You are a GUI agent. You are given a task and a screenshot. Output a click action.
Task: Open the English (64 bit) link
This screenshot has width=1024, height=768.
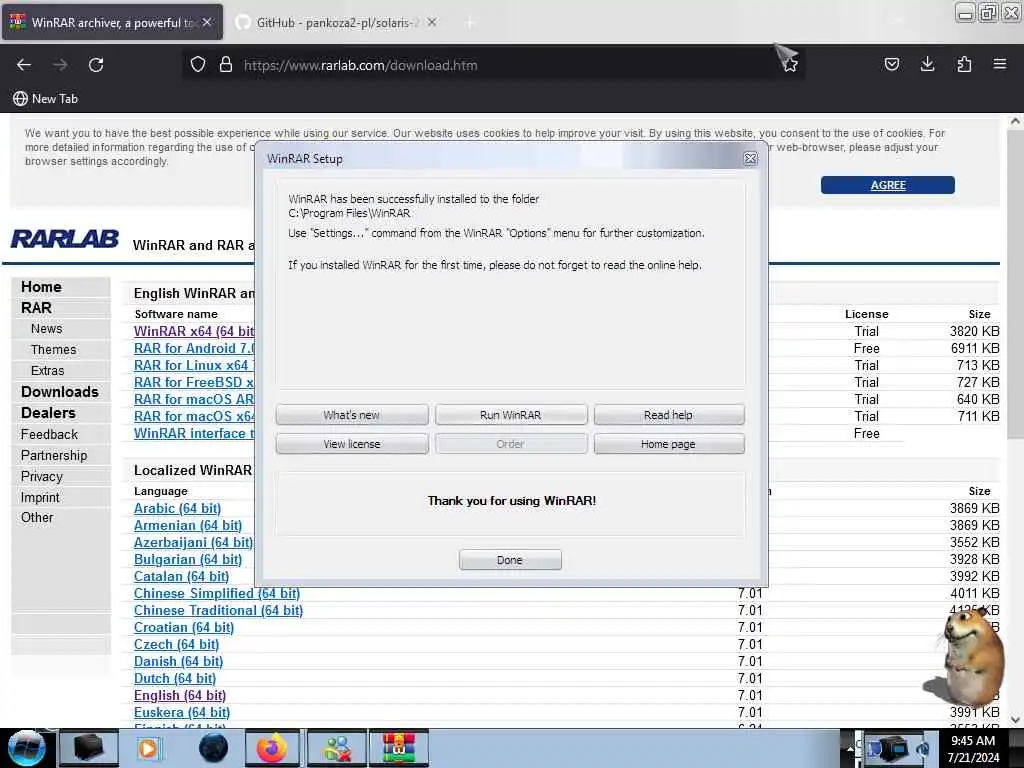[x=180, y=695]
